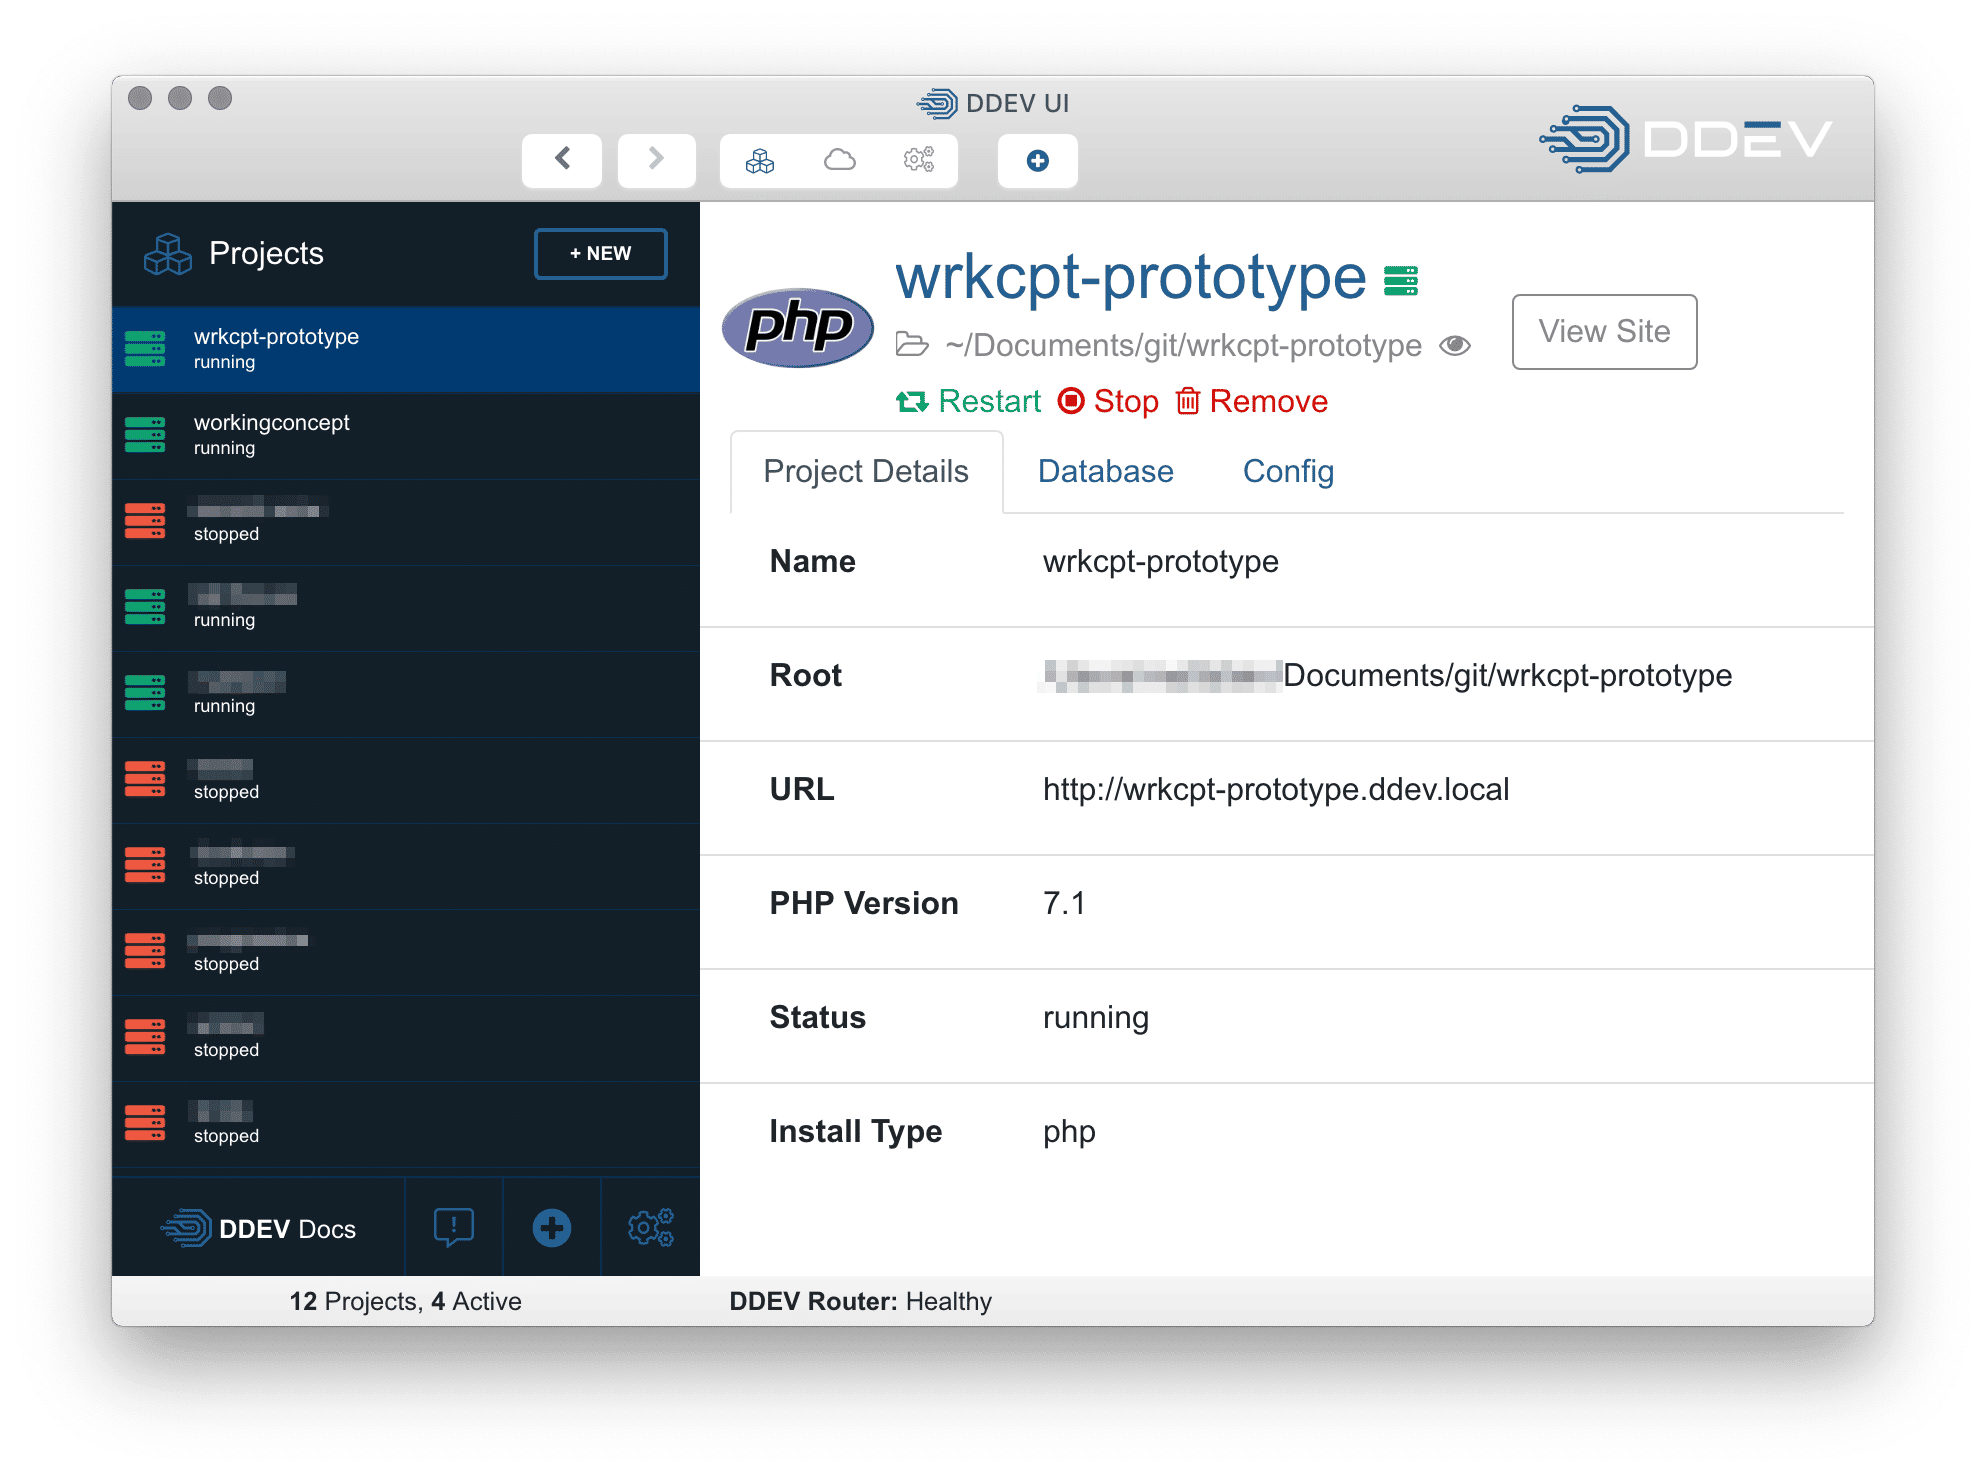The image size is (1986, 1474).
Task: Click the PHP logo of the project
Action: pos(798,327)
